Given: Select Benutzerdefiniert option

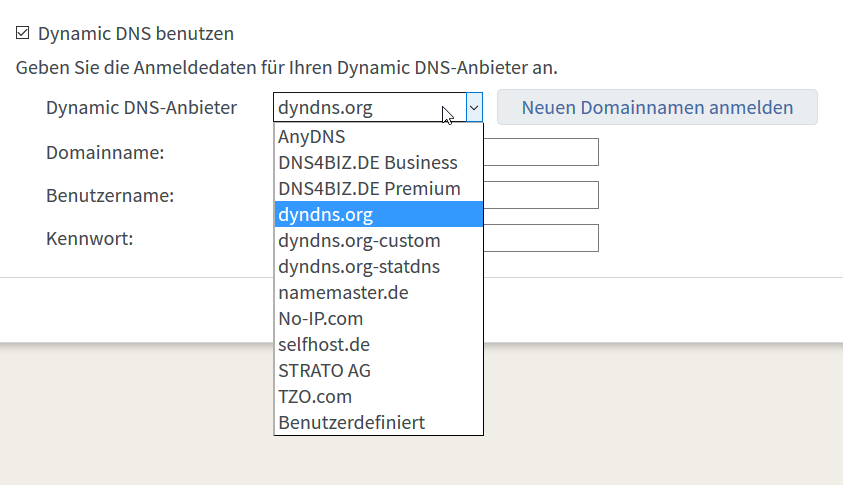Looking at the screenshot, I should [x=378, y=422].
